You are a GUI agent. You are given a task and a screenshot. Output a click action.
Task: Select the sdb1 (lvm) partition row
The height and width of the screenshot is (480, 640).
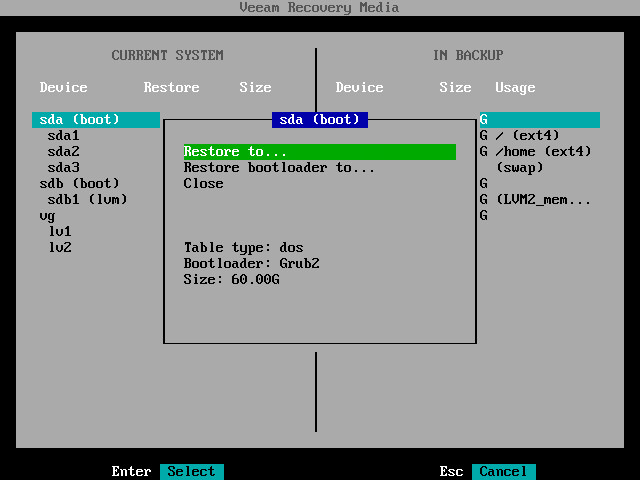click(87, 200)
